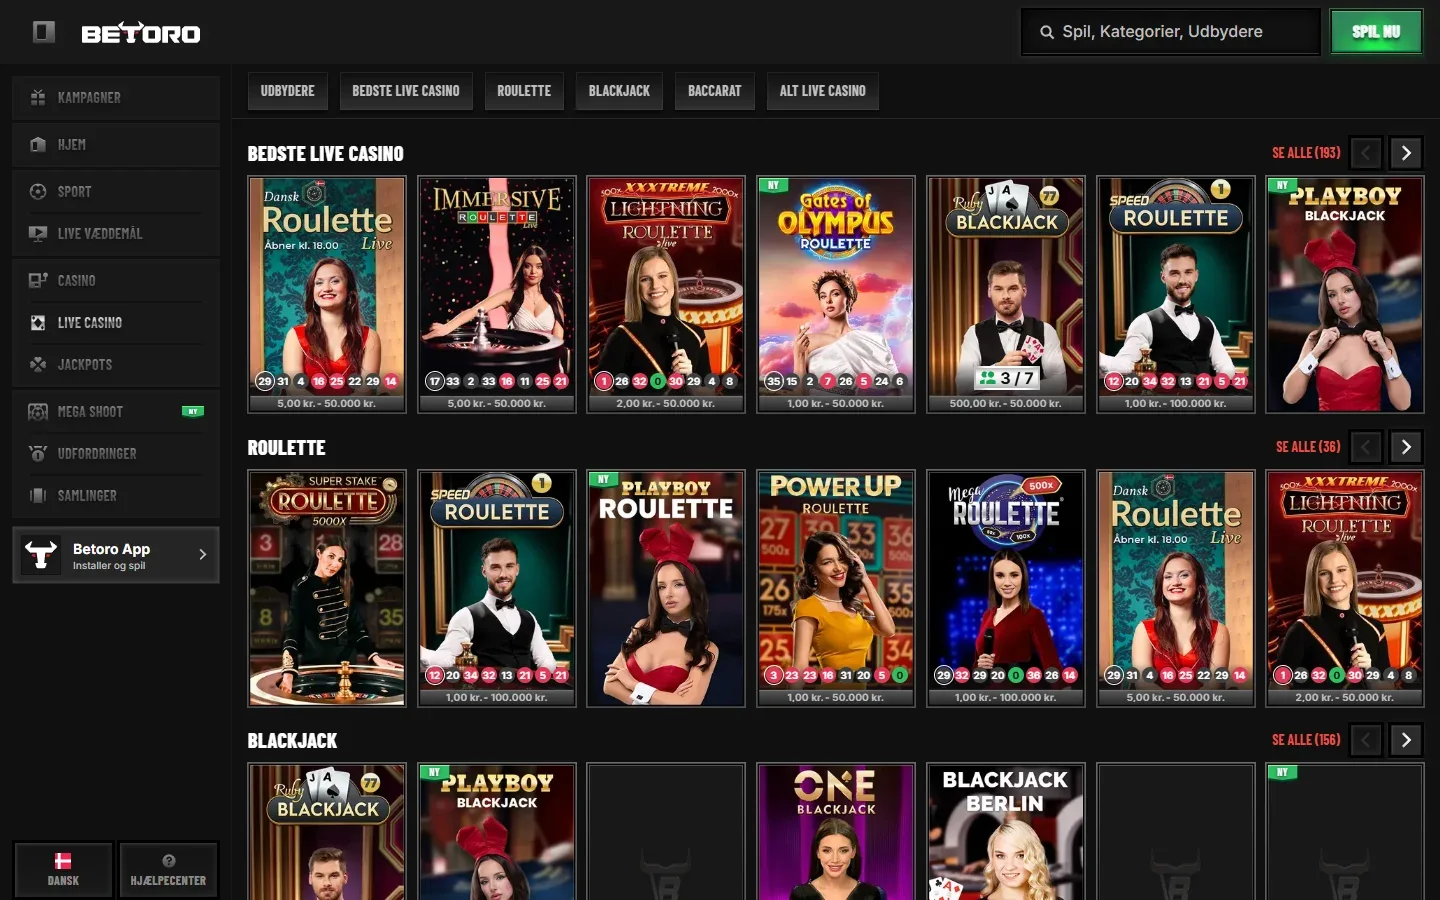This screenshot has width=1440, height=900.
Task: Show next Roulette games with arrow
Action: coord(1406,447)
